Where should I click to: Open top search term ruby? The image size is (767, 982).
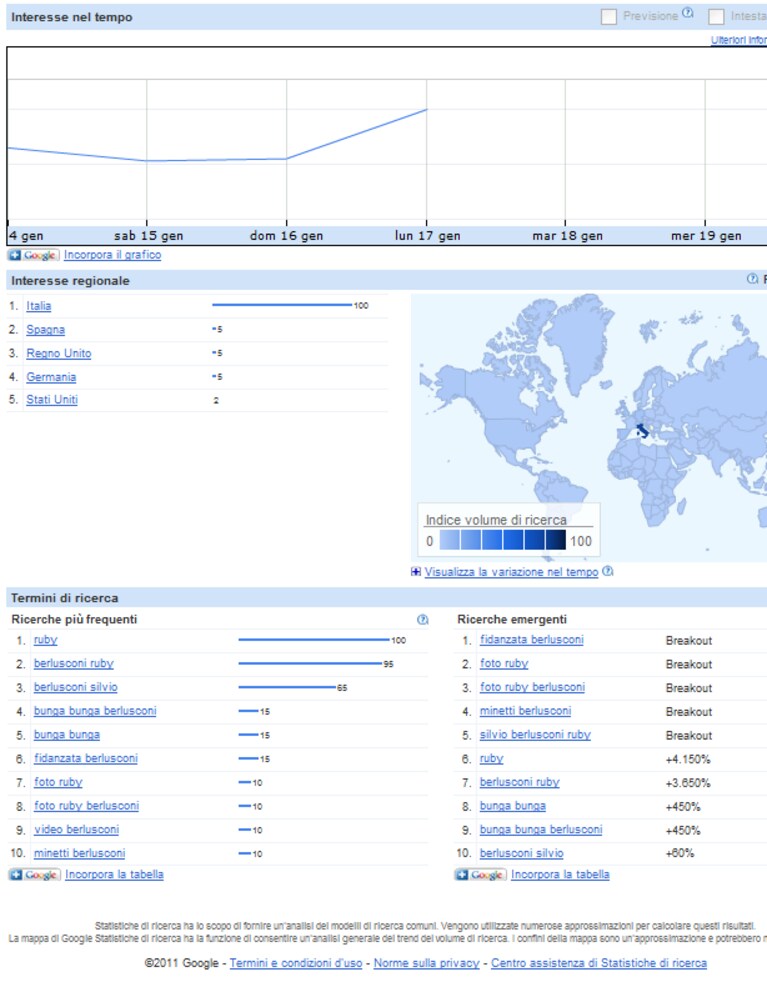46,640
